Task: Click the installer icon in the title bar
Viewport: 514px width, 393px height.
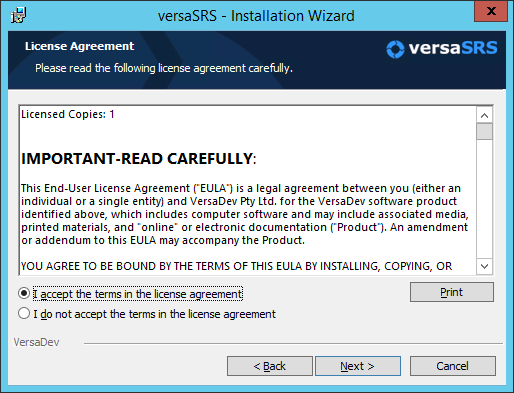Action: (18, 15)
